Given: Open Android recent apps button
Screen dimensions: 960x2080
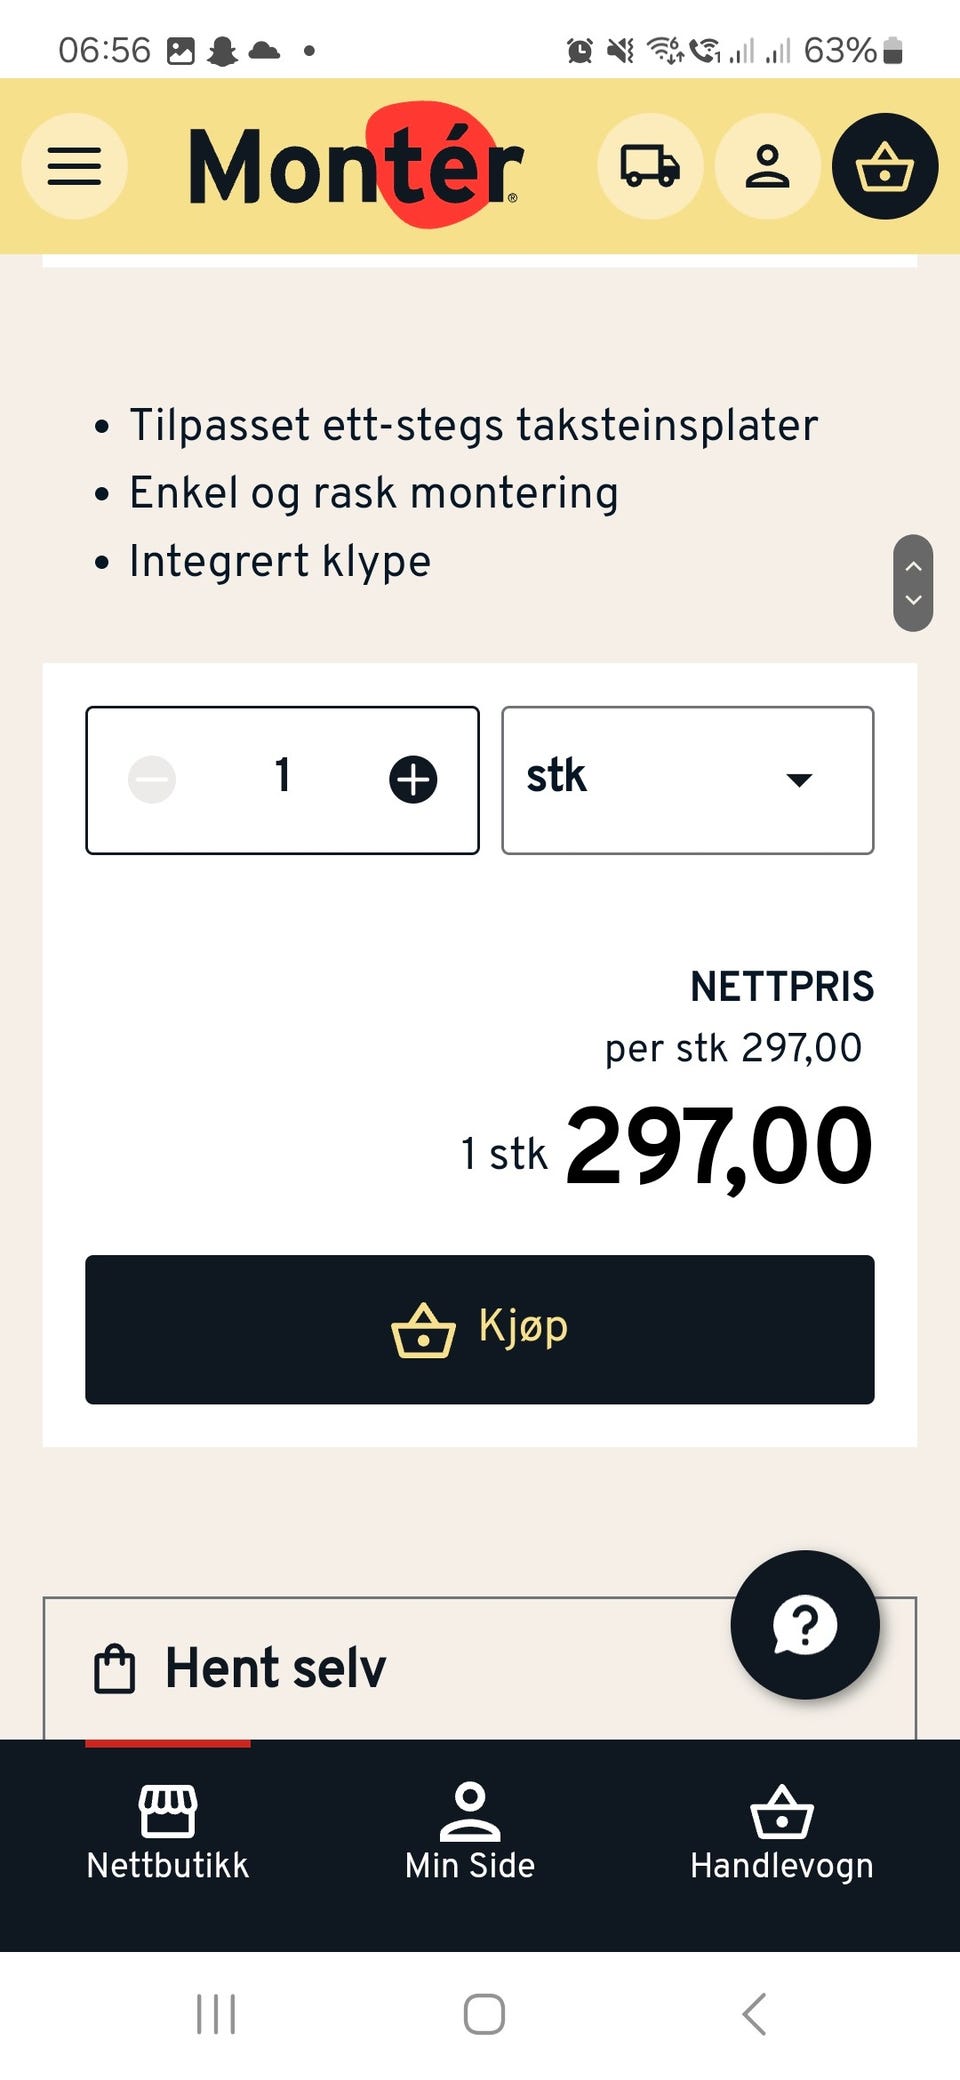Looking at the screenshot, I should pos(216,2014).
